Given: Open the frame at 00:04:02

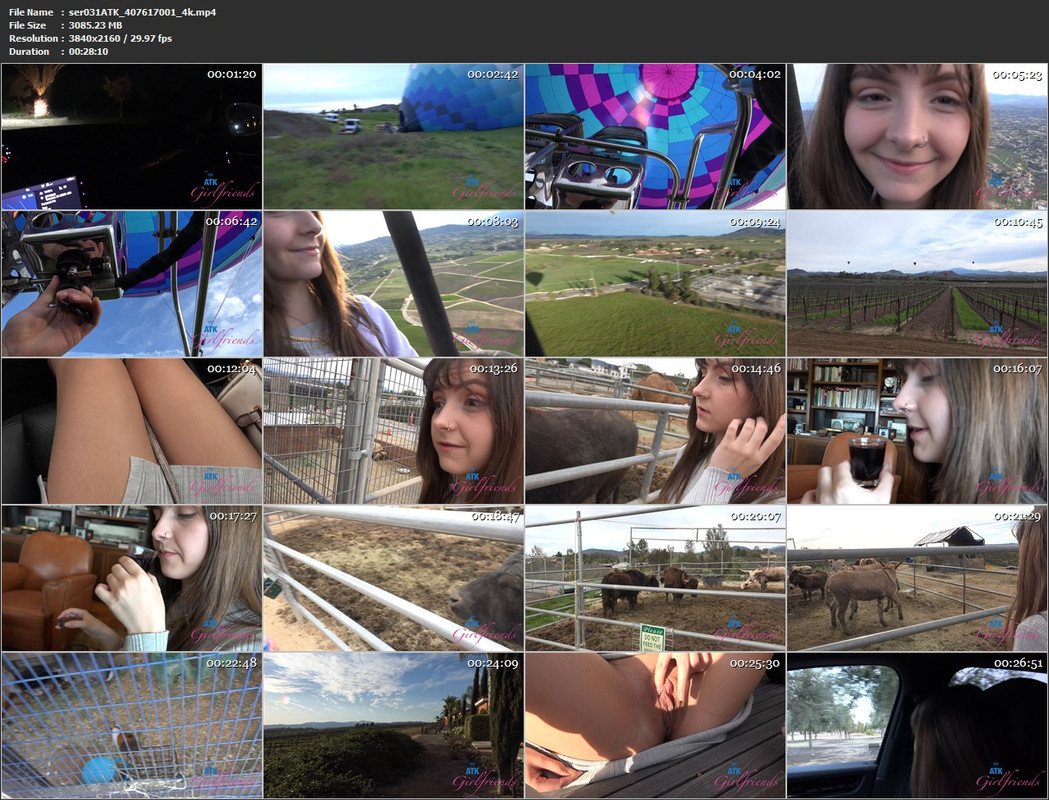Looking at the screenshot, I should [x=655, y=136].
